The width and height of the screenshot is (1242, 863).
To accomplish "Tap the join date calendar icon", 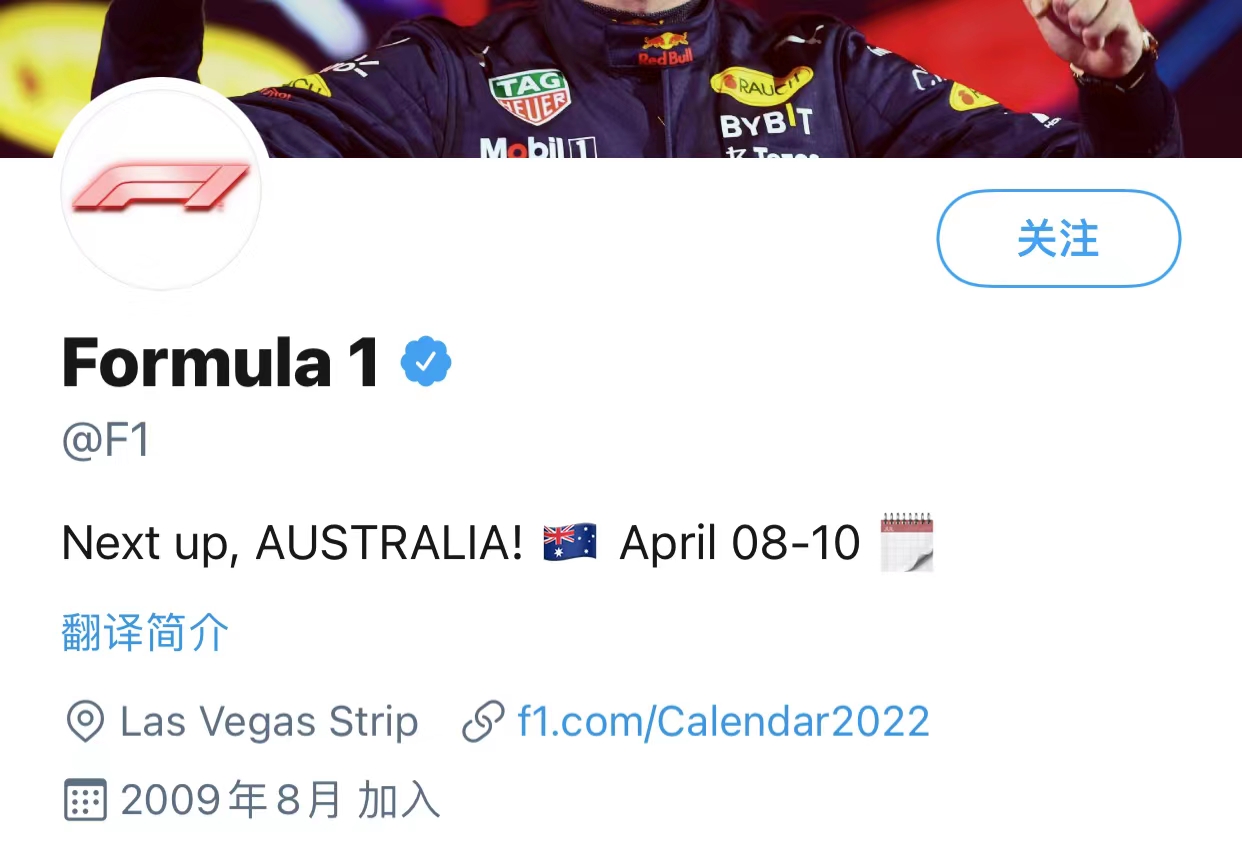I will click(85, 800).
